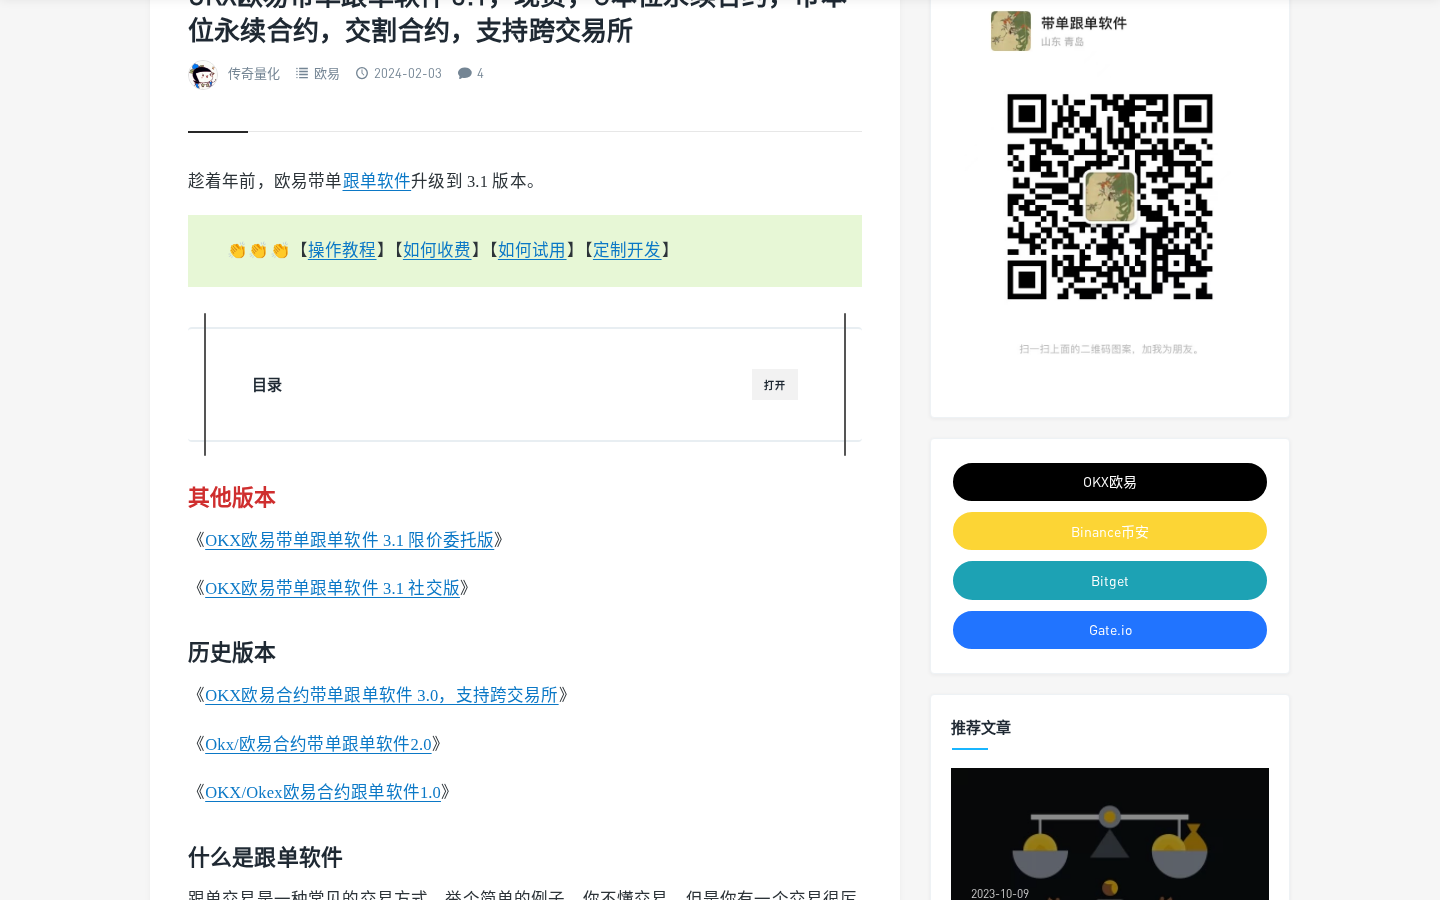Open the 如何试用 link
This screenshot has height=900, width=1440.
532,250
